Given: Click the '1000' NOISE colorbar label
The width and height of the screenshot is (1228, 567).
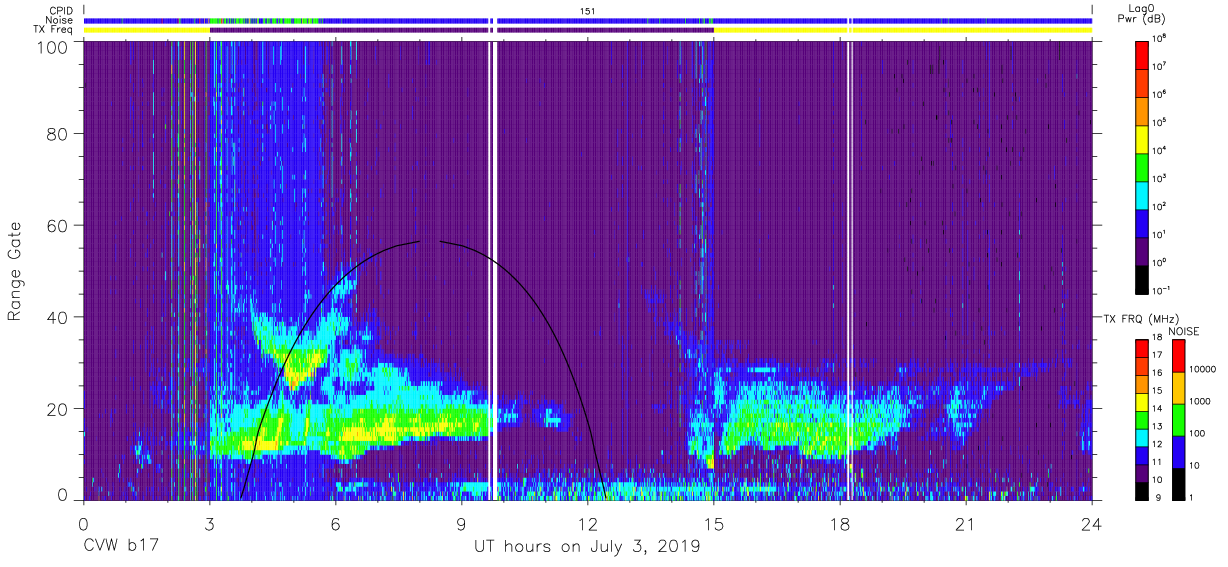Looking at the screenshot, I should [x=1199, y=400].
